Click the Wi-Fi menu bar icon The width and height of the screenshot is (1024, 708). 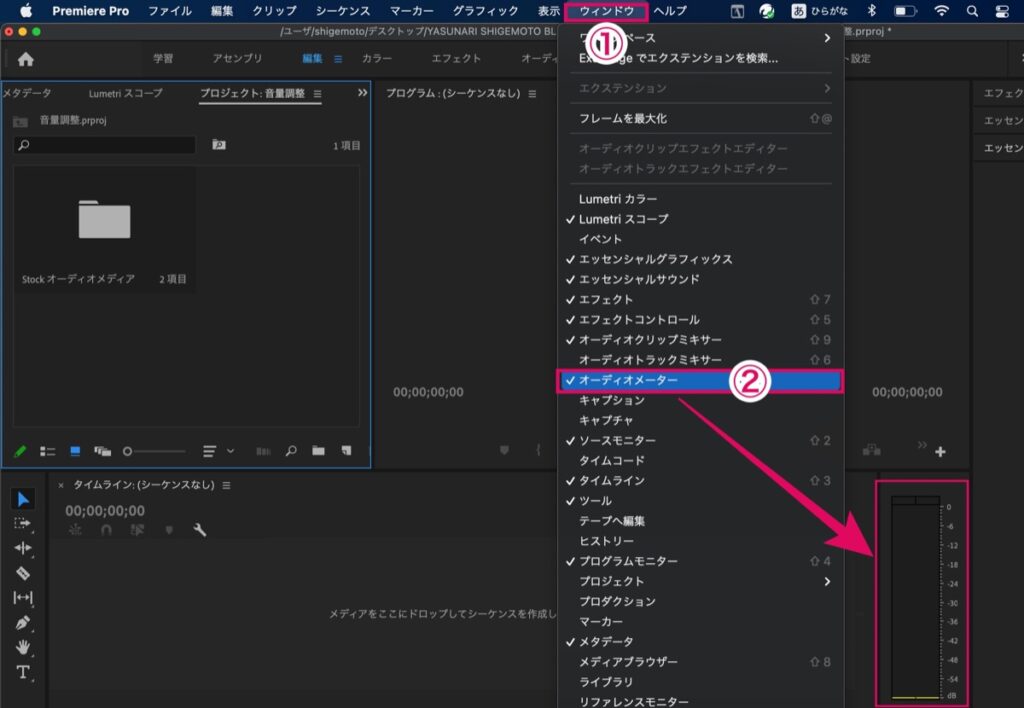pyautogui.click(x=941, y=11)
